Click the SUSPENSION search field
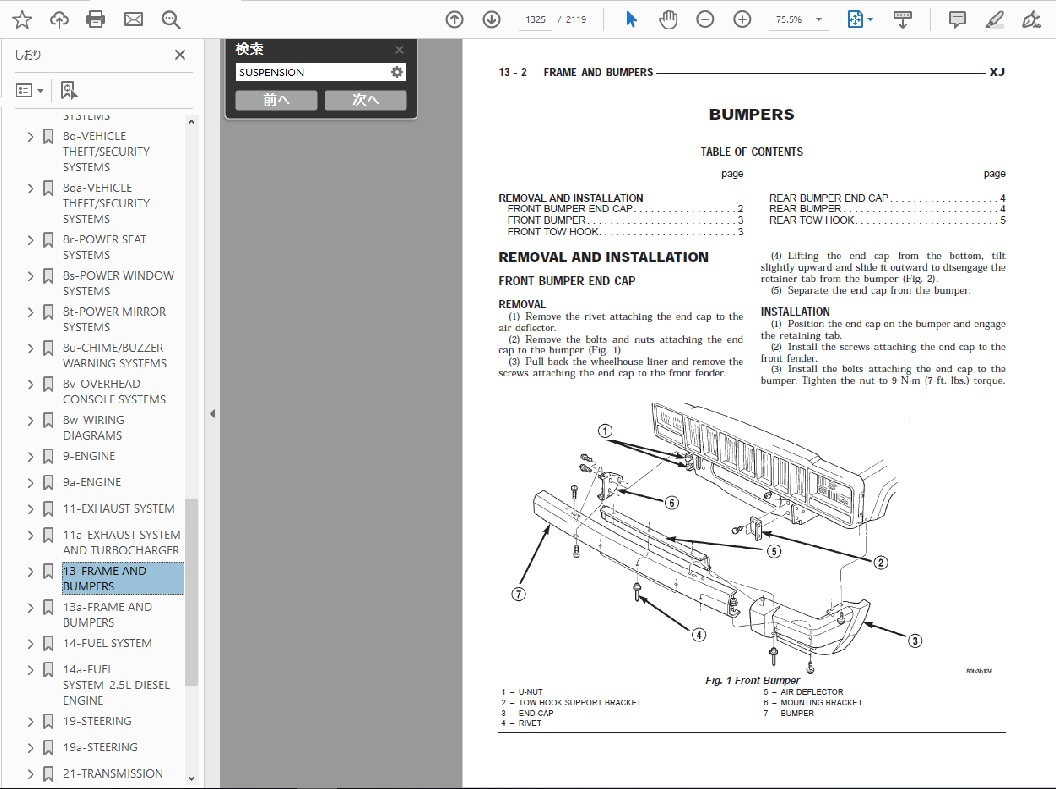The height and width of the screenshot is (789, 1056). click(x=312, y=72)
